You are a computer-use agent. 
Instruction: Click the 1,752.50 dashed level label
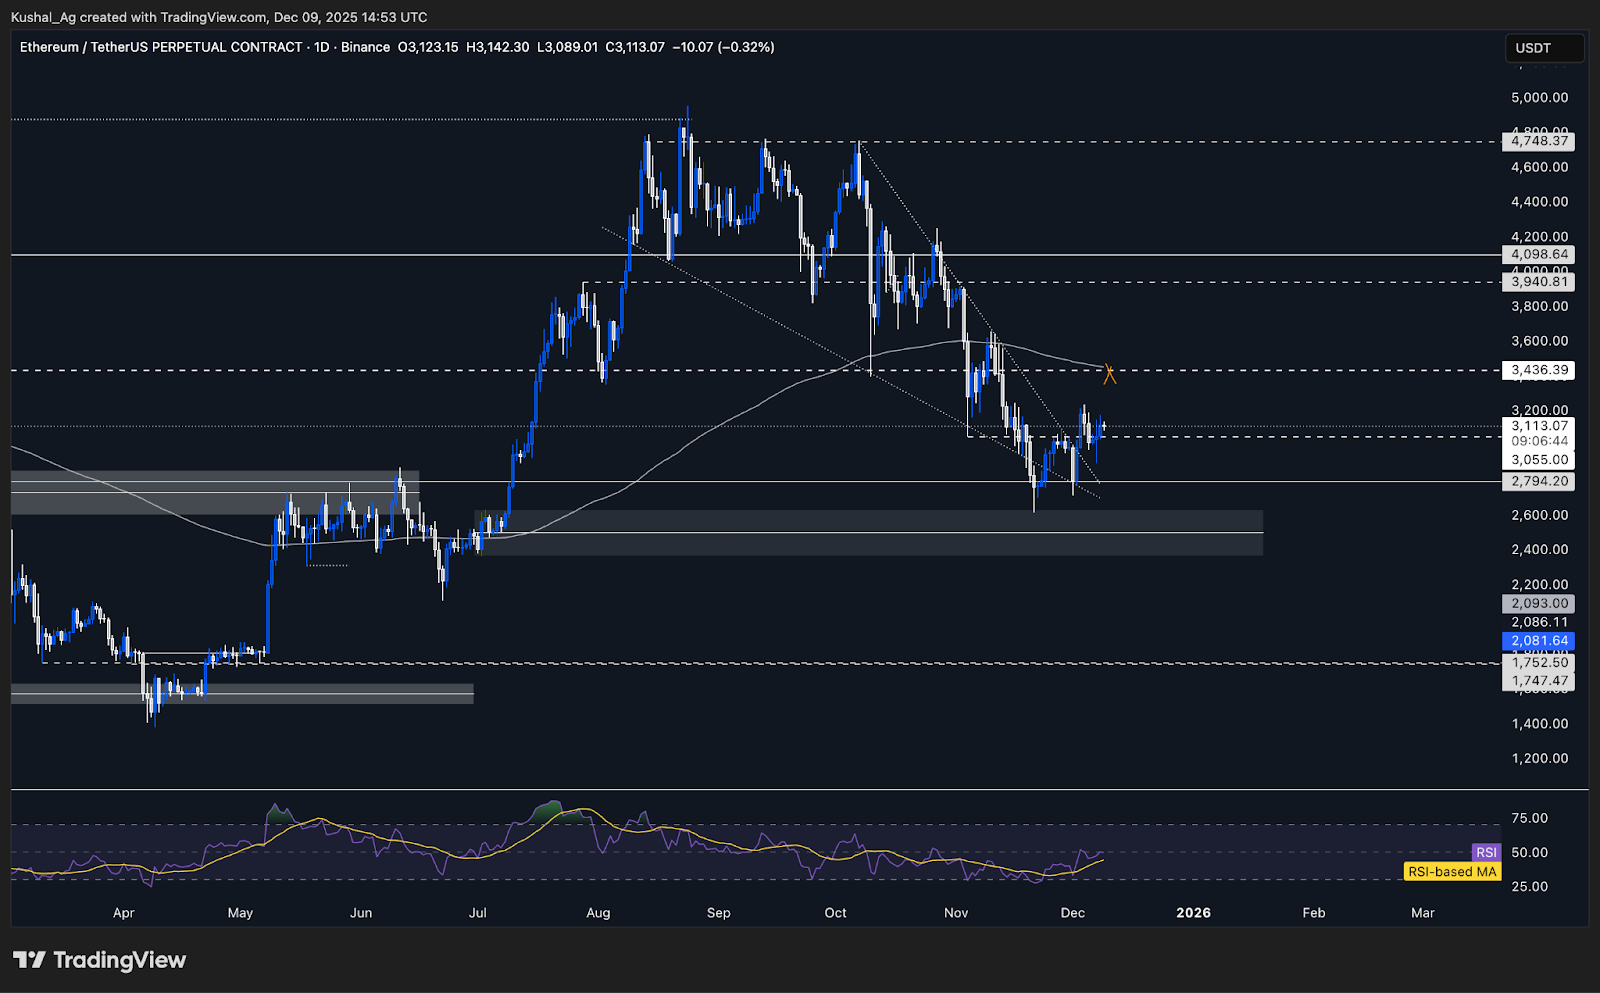click(x=1540, y=662)
